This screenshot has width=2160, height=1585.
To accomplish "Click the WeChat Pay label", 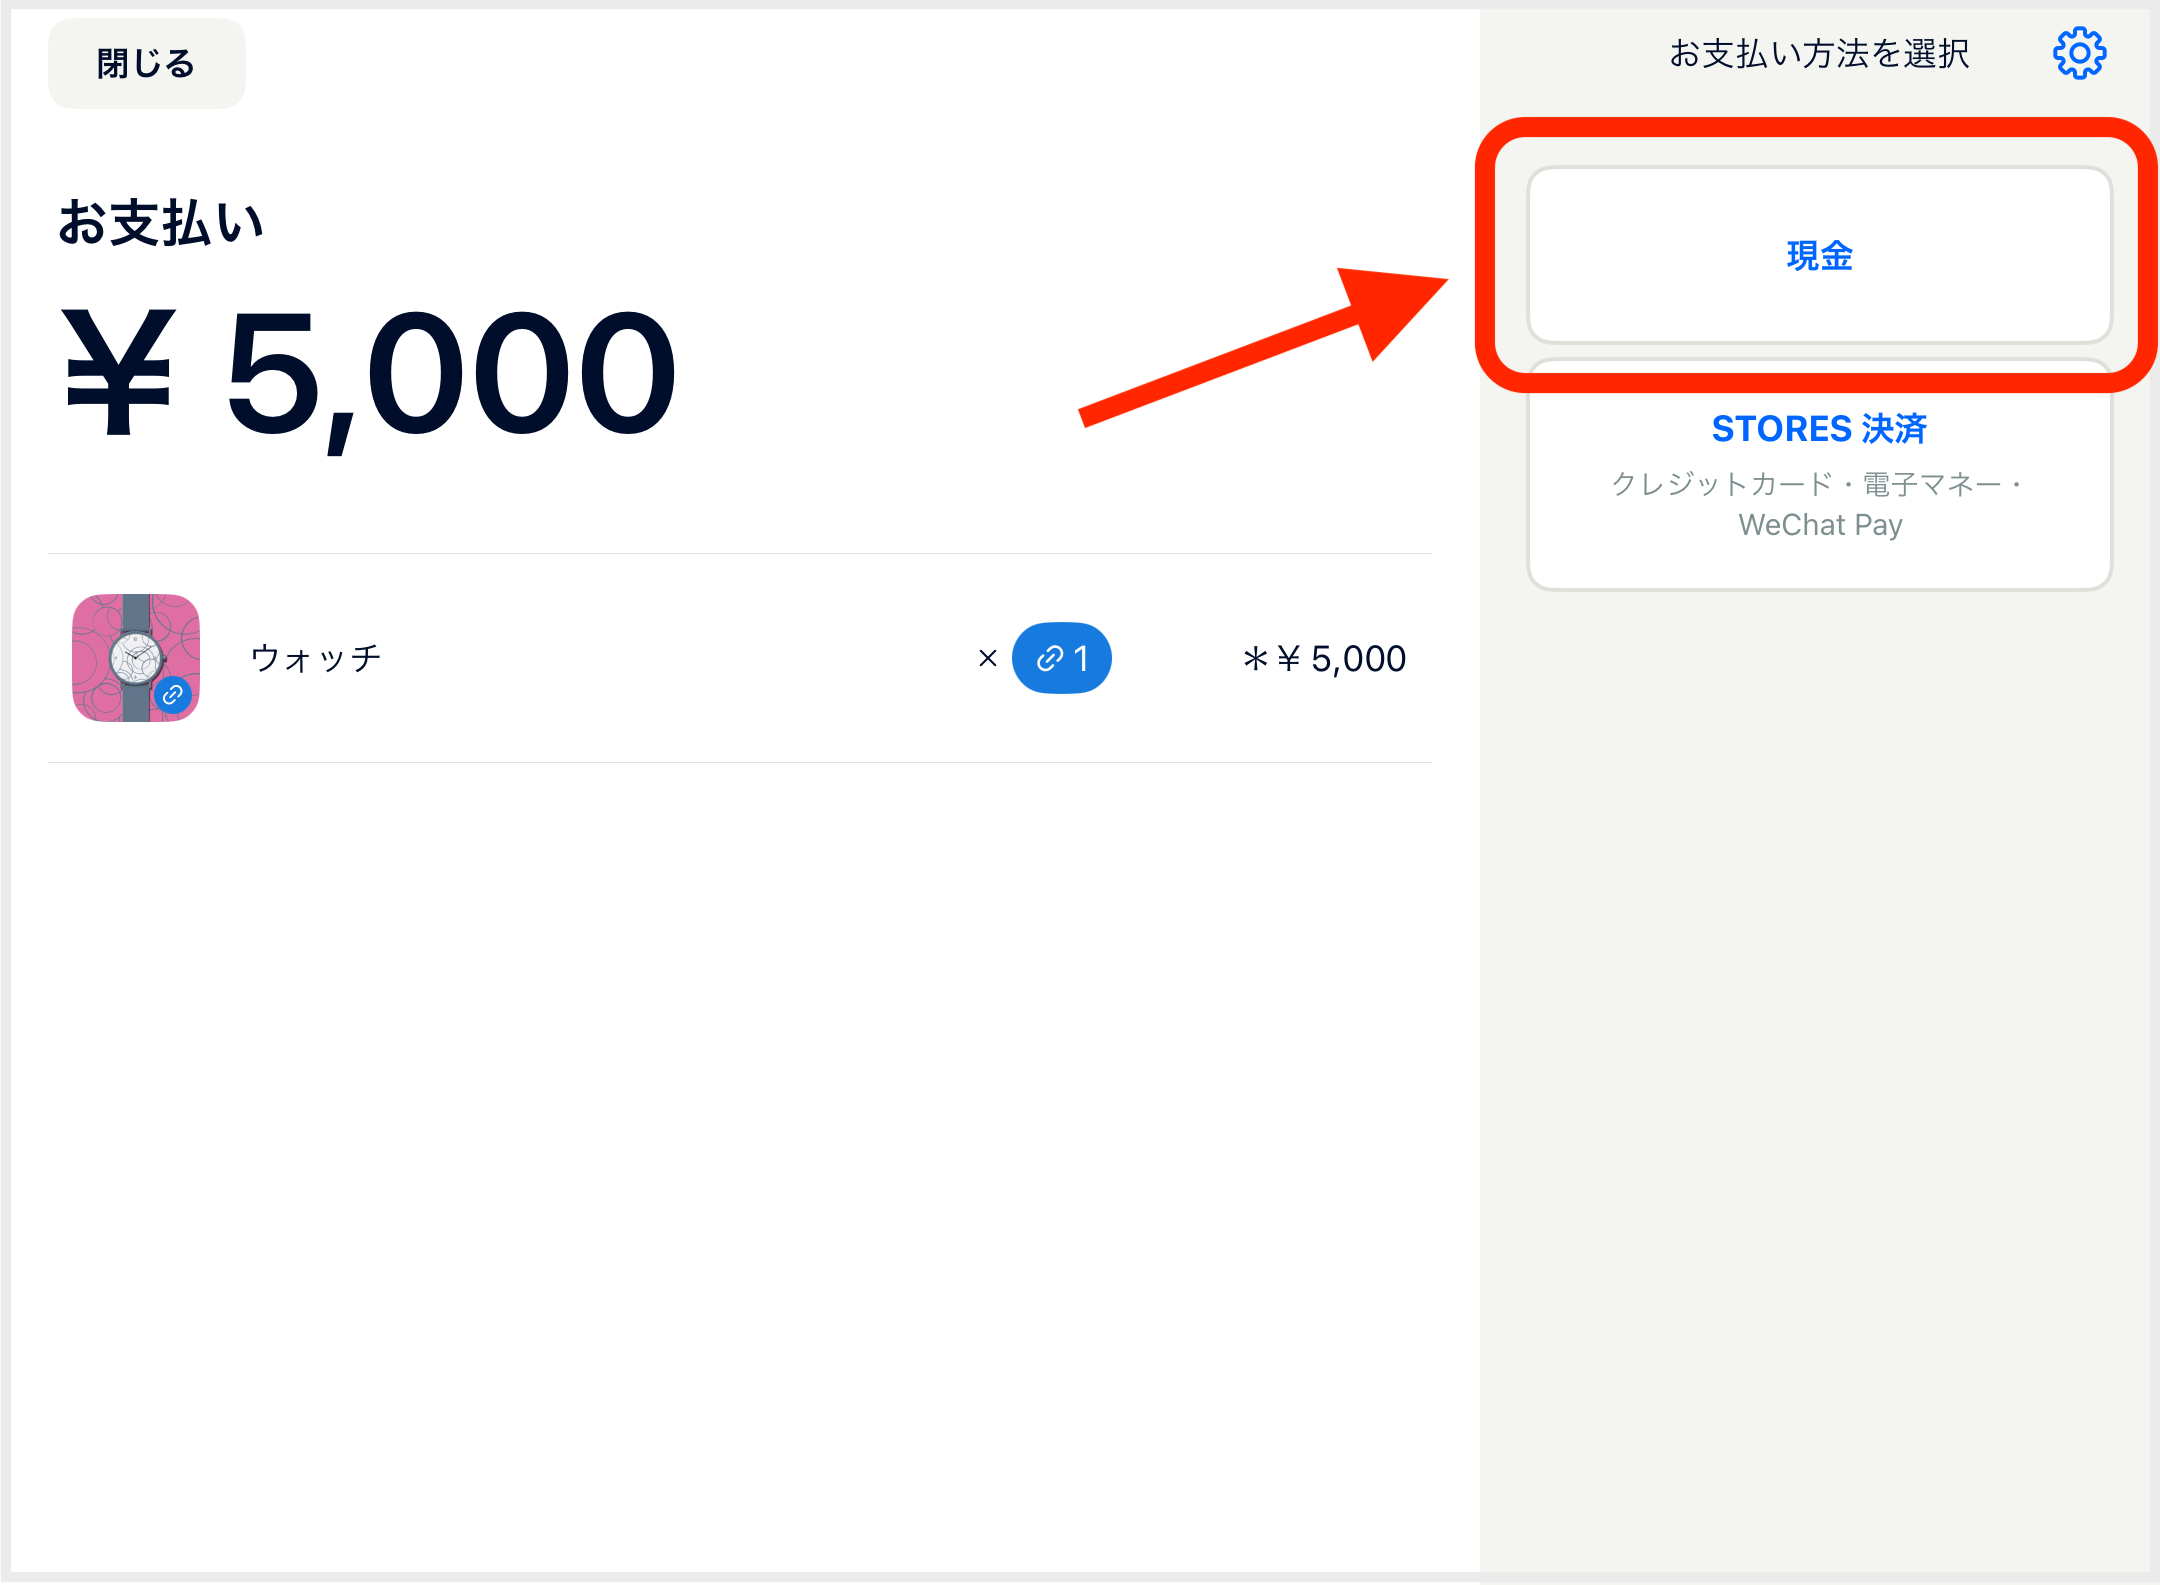I will [1820, 525].
